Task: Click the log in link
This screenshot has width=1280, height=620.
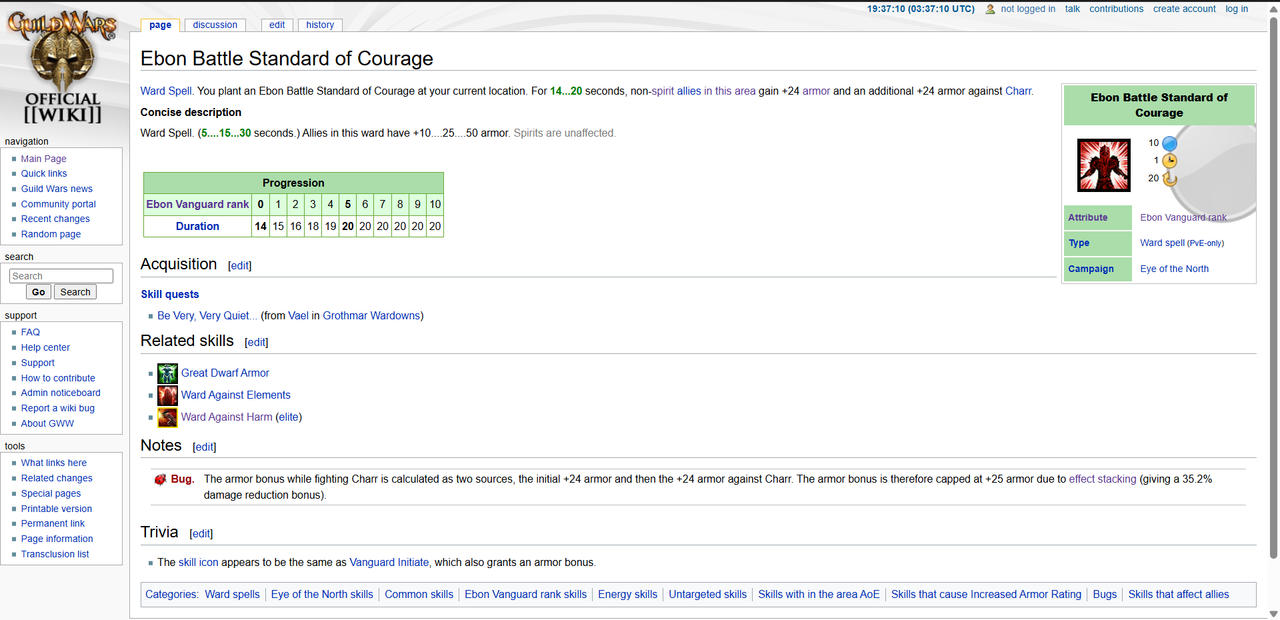Action: (x=1237, y=9)
